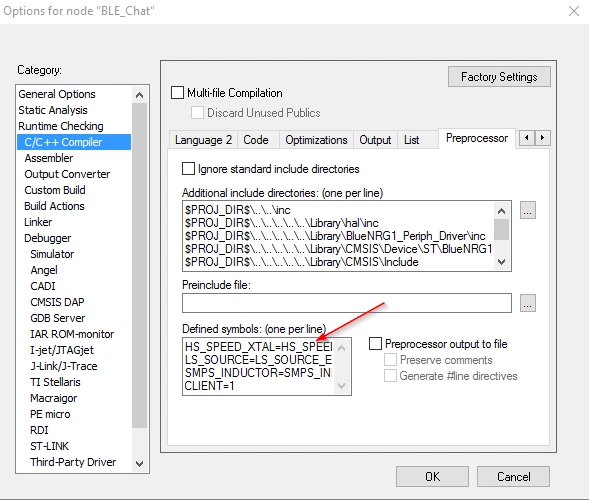Screen dimensions: 589x500
Task: Select ST-LINK category
Action: (x=74, y=446)
